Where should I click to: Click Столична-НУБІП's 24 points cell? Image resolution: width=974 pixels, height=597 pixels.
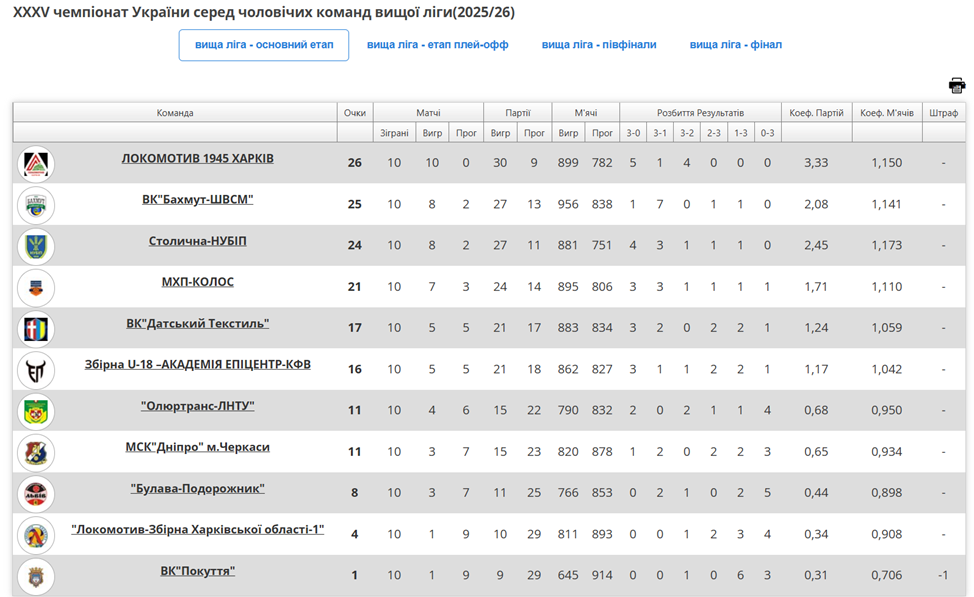[x=355, y=245]
